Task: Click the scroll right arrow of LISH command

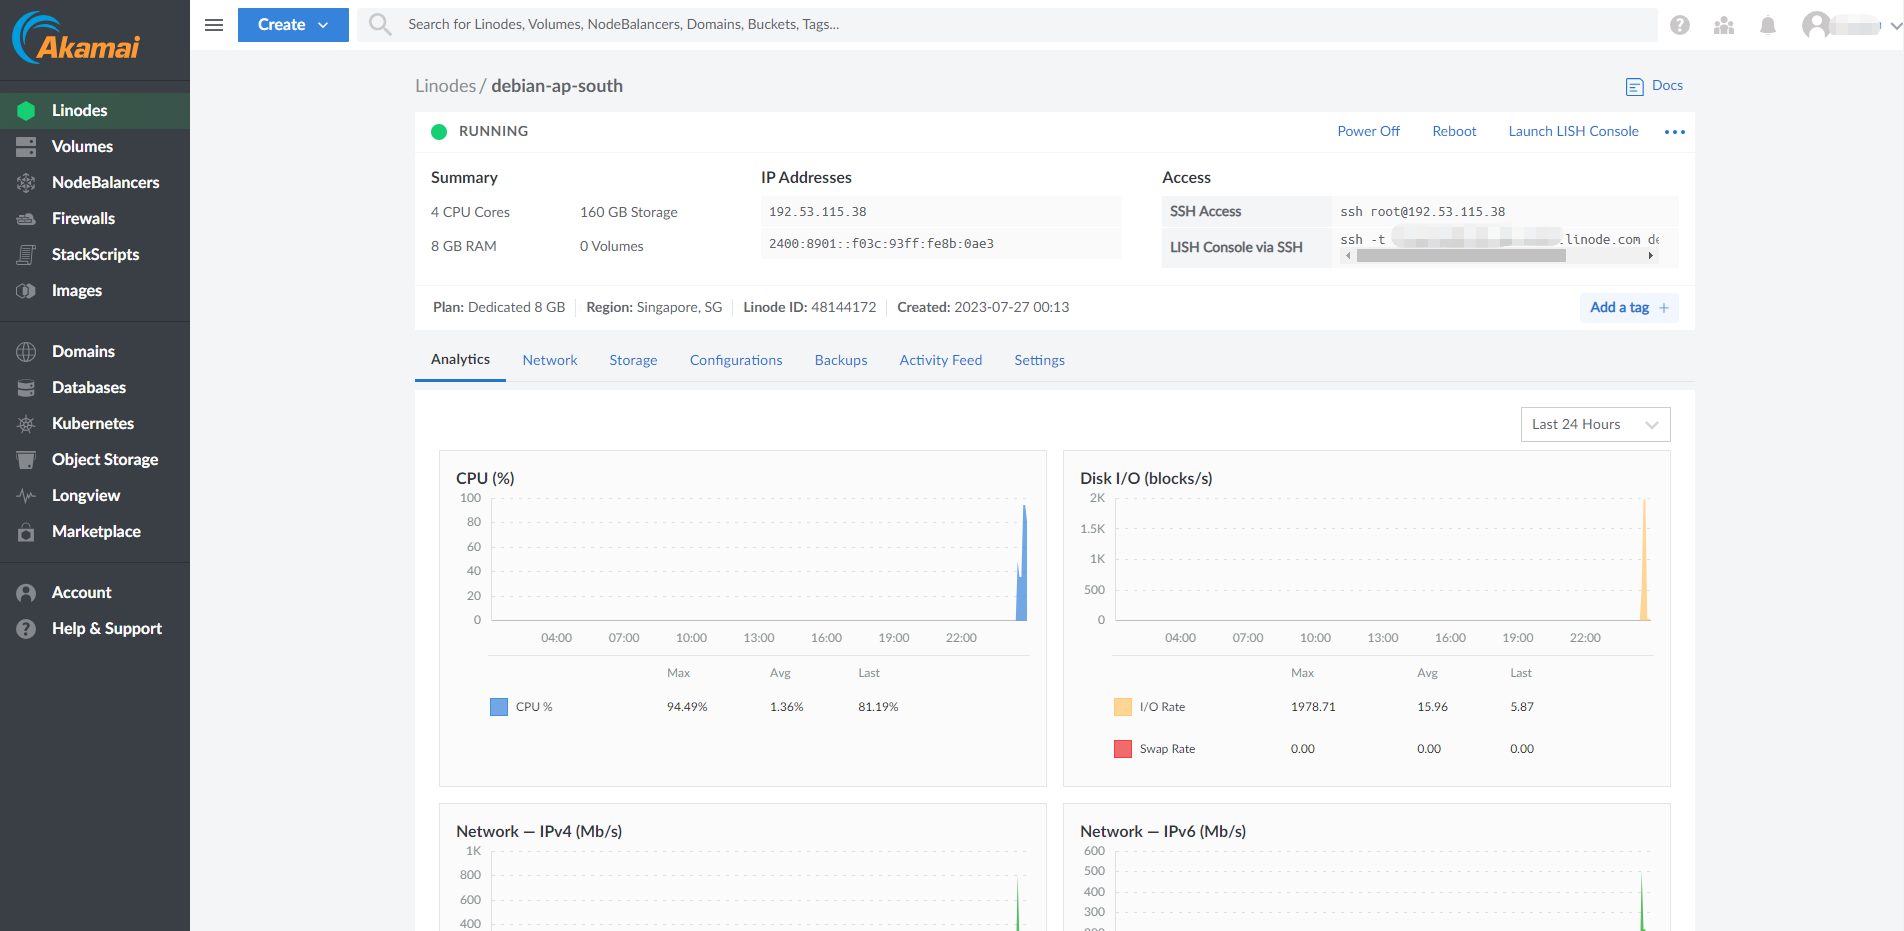Action: click(x=1650, y=256)
